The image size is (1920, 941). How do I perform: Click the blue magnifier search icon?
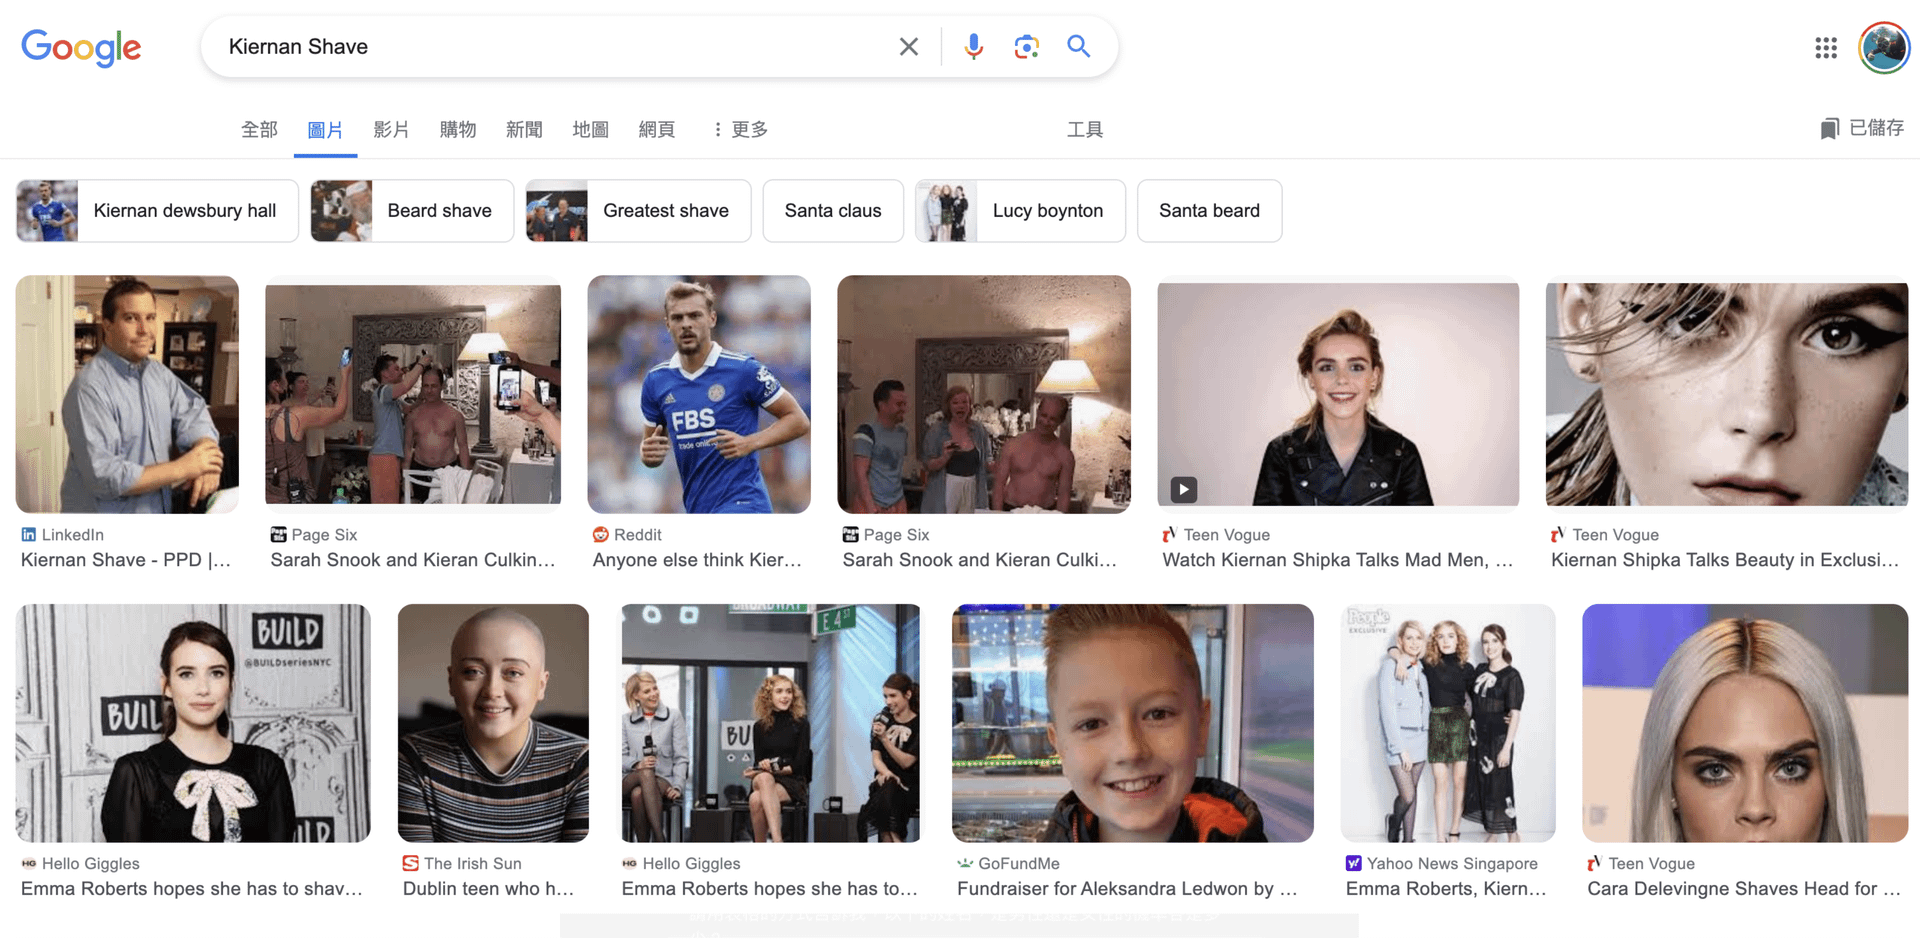(x=1078, y=47)
